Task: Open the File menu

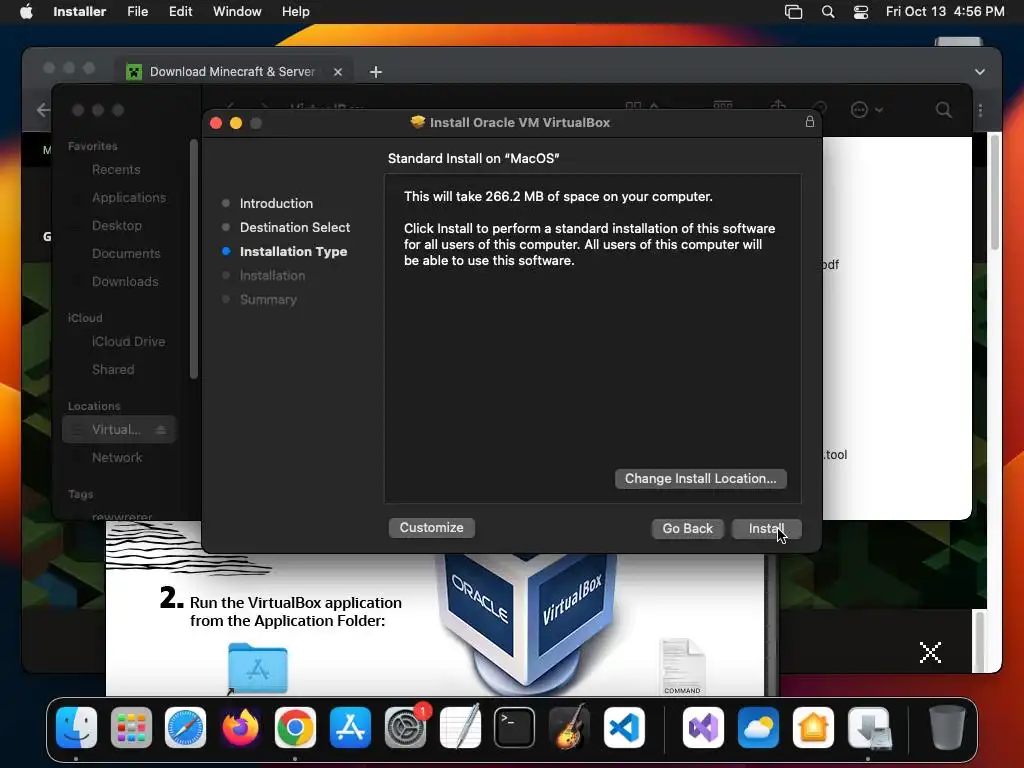Action: click(137, 11)
